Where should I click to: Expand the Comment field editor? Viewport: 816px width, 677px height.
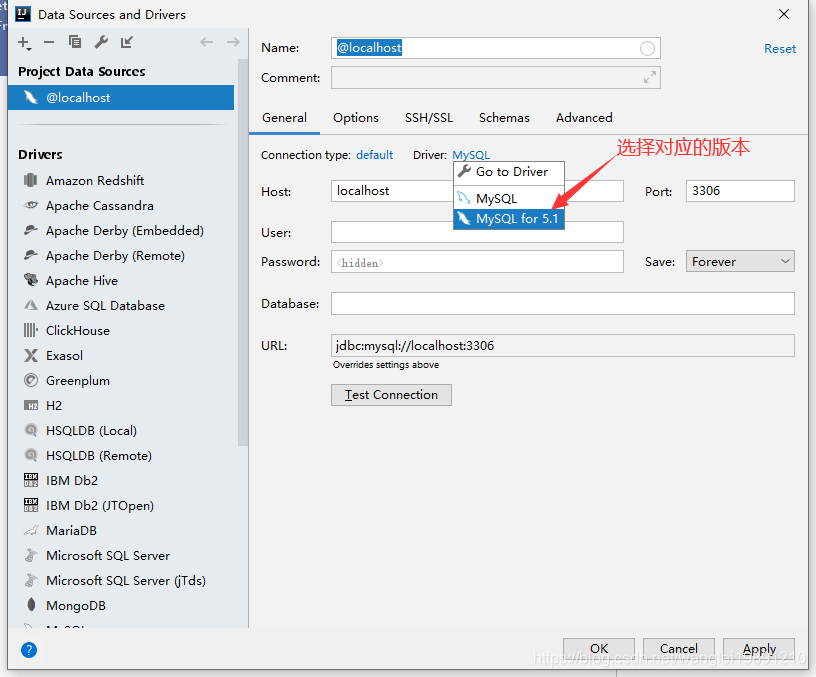click(x=649, y=78)
